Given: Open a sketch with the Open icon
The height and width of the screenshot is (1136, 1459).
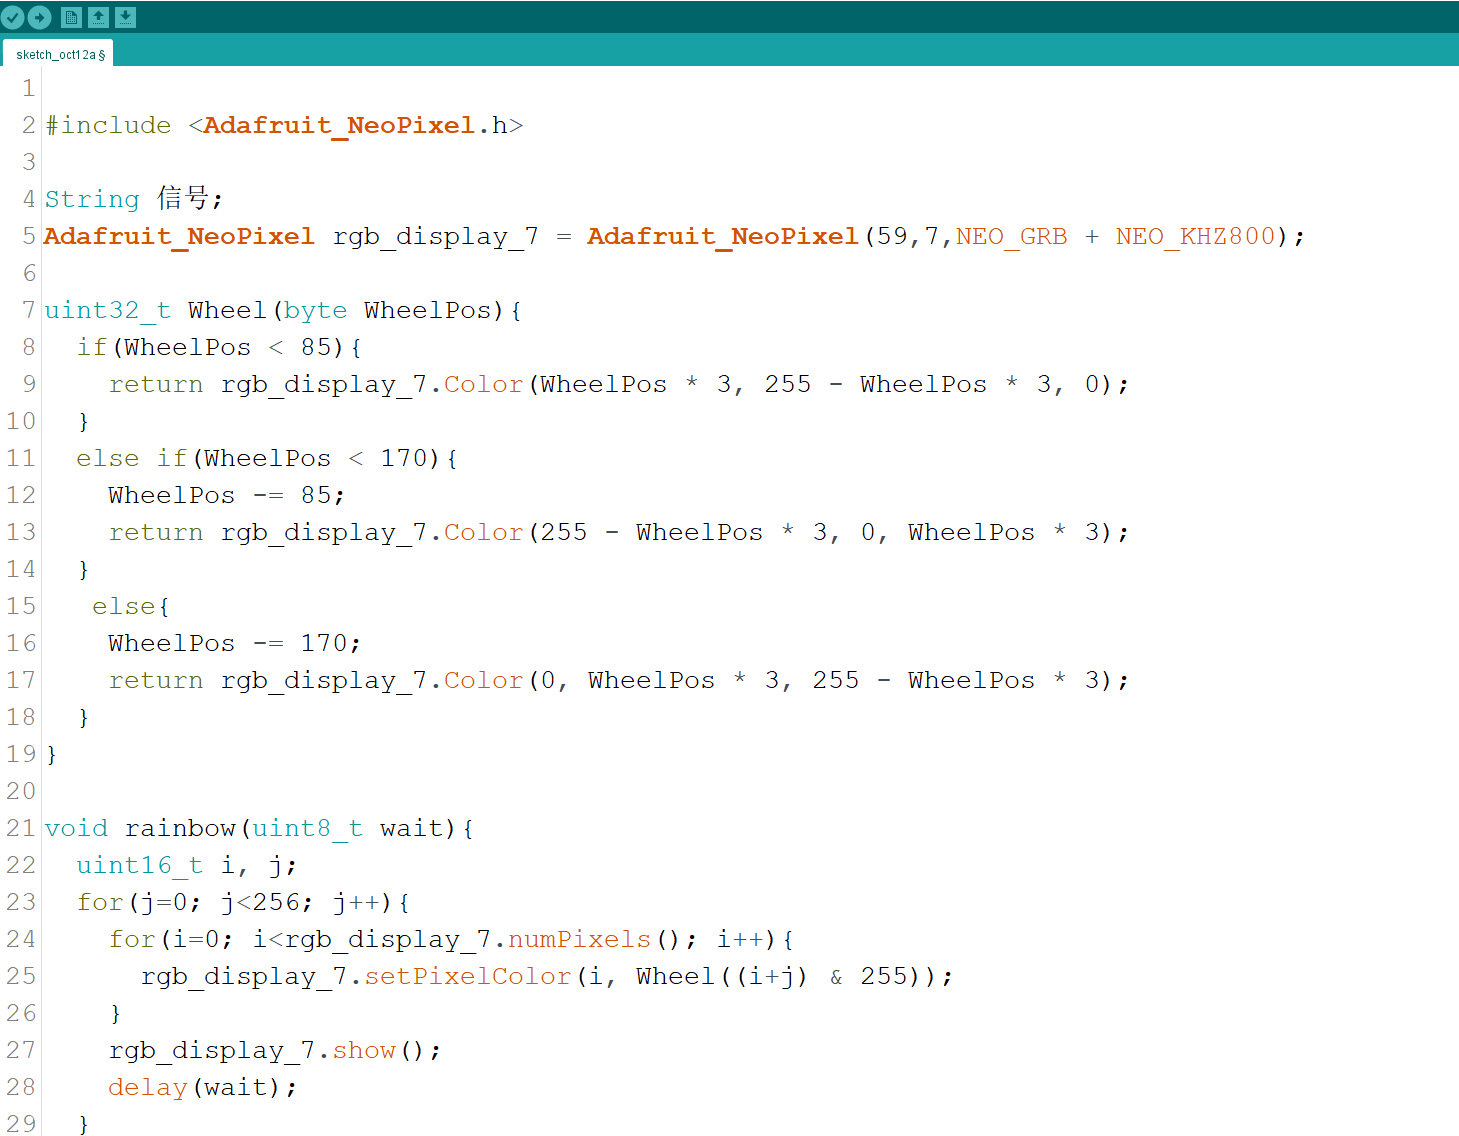Looking at the screenshot, I should tap(98, 17).
